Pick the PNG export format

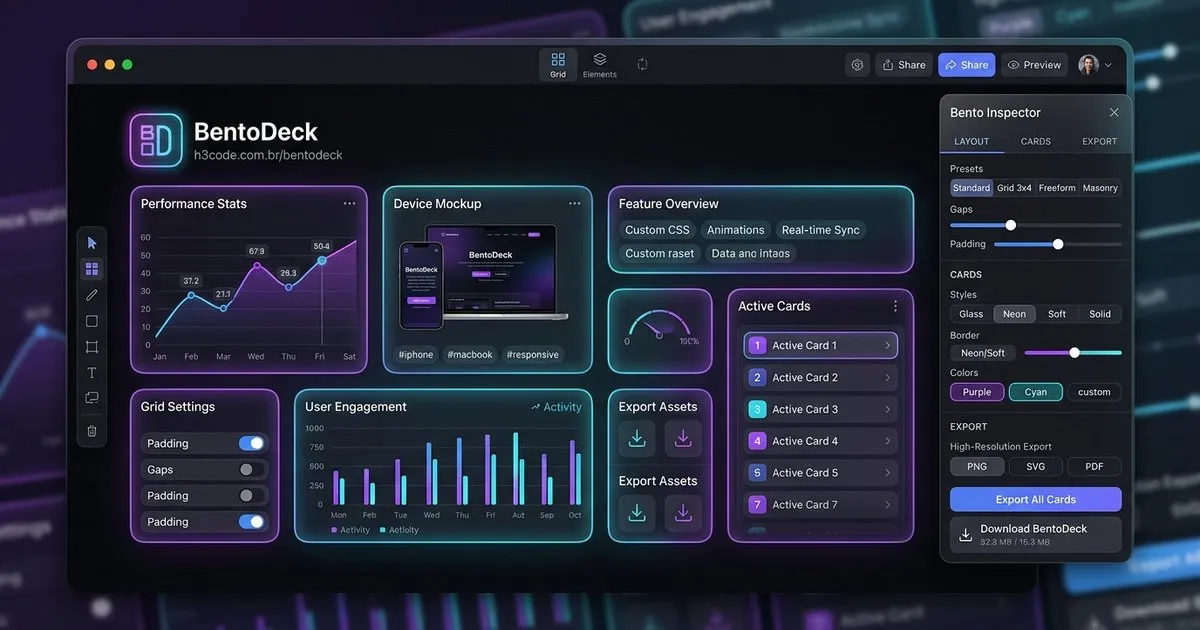coord(977,467)
